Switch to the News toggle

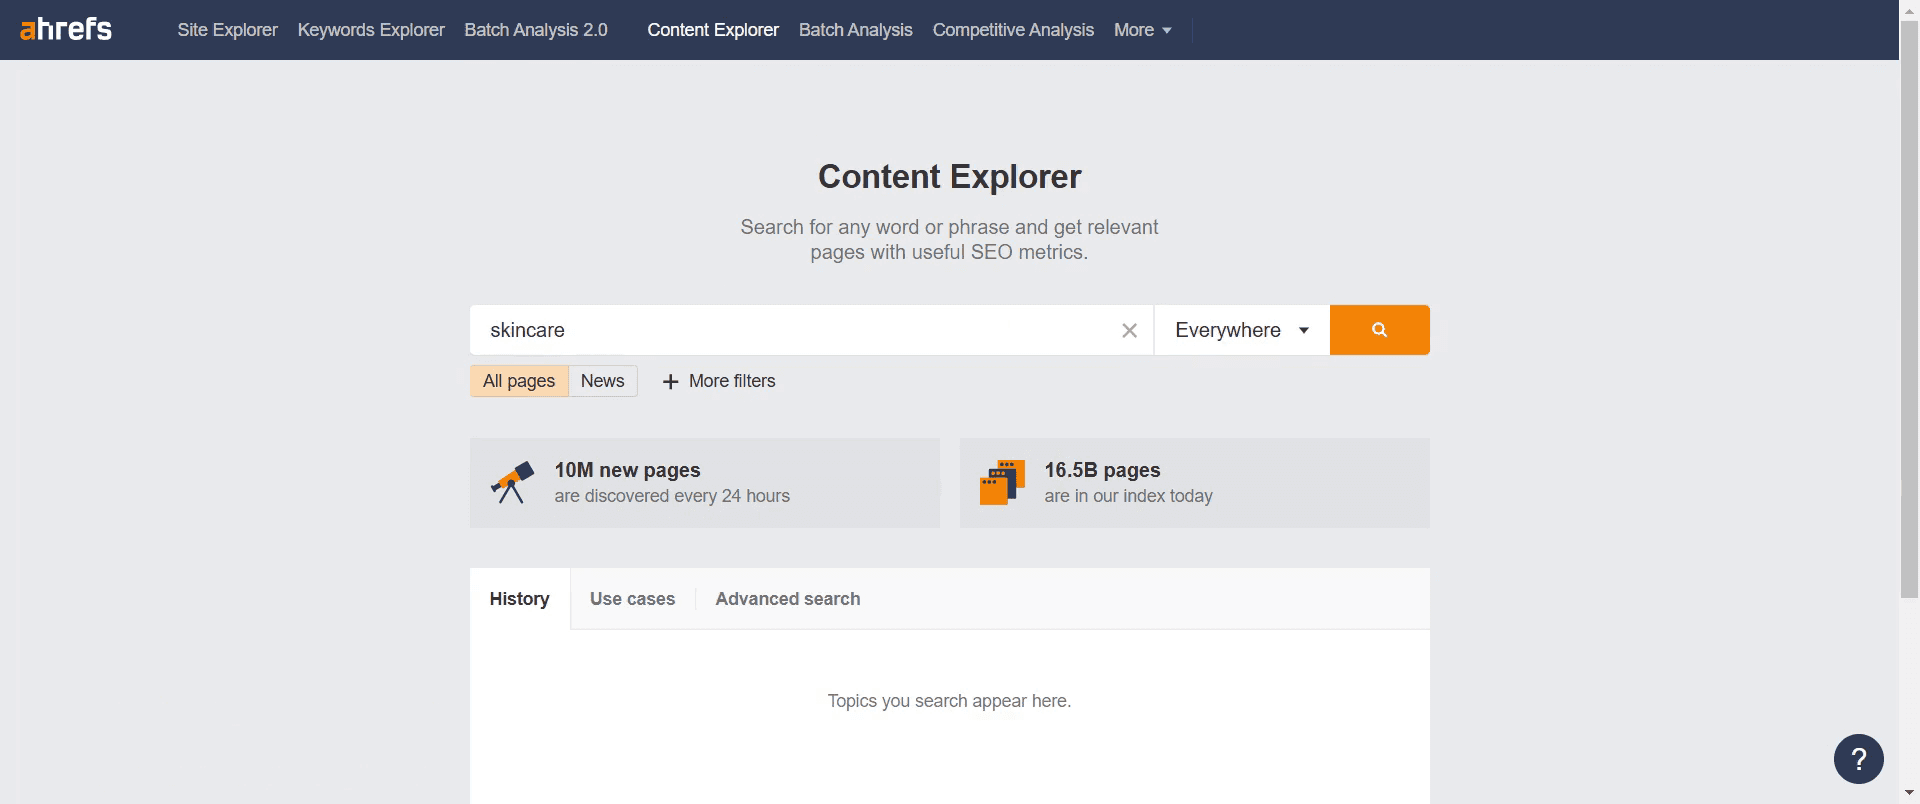pos(602,381)
